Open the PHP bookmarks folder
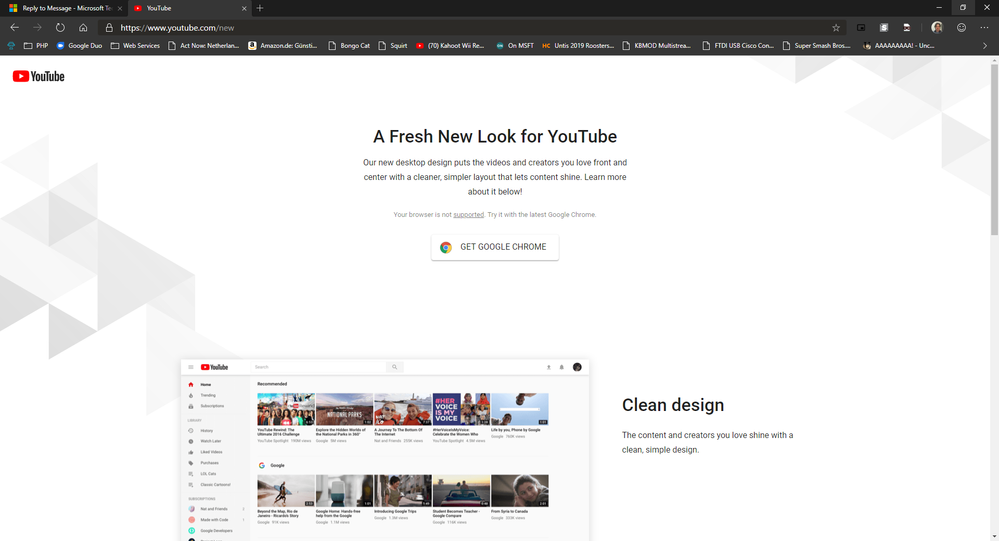 click(36, 45)
